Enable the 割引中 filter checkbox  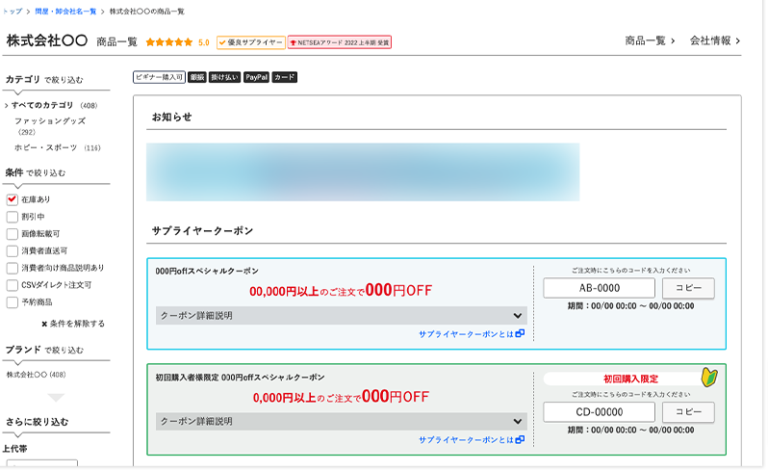(12, 216)
